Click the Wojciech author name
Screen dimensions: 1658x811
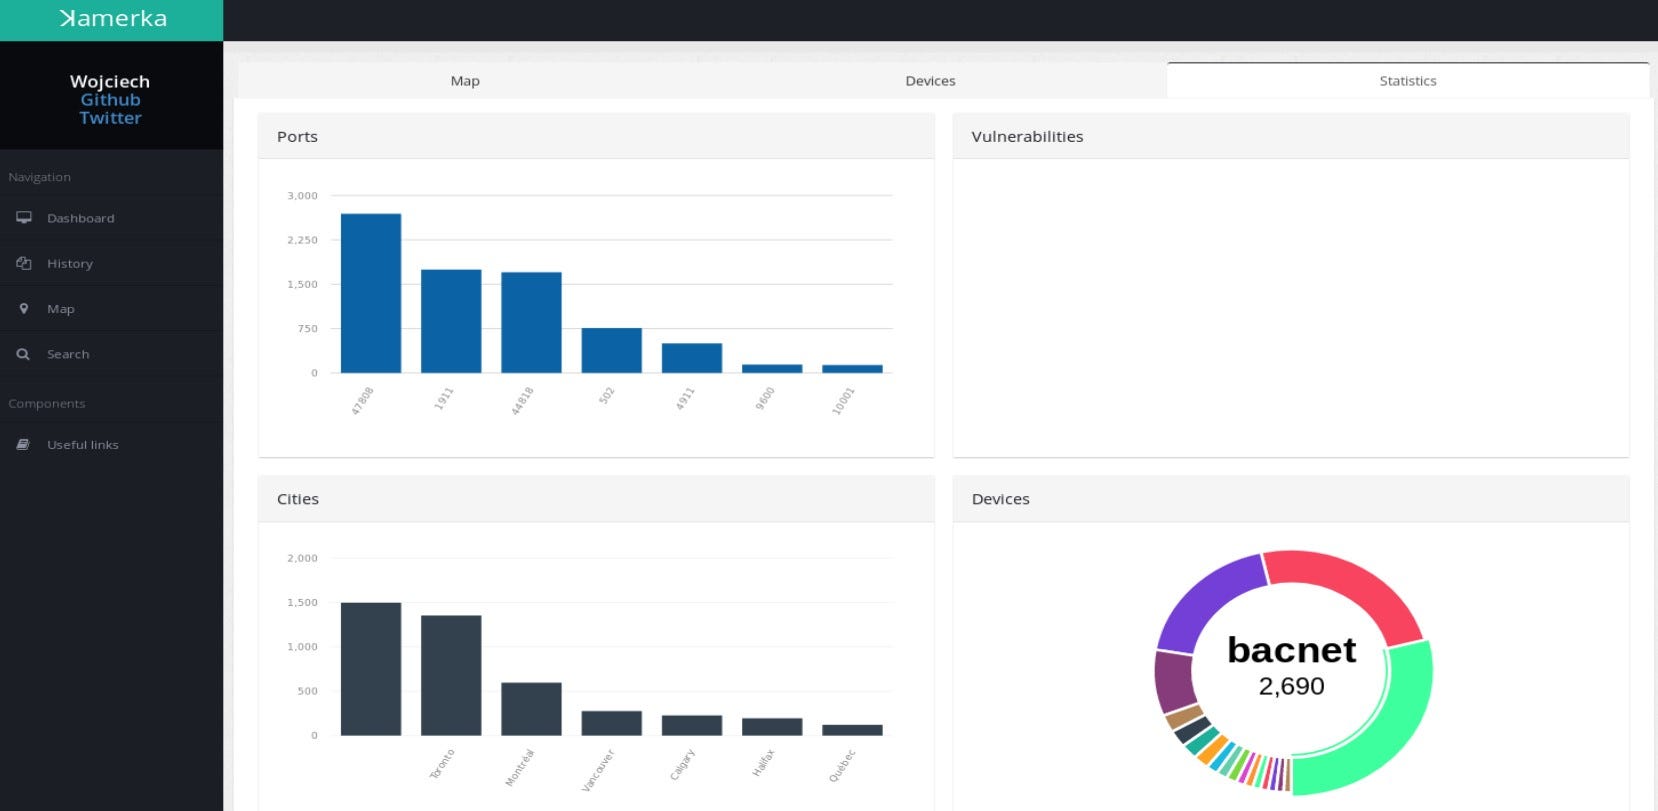coord(110,82)
